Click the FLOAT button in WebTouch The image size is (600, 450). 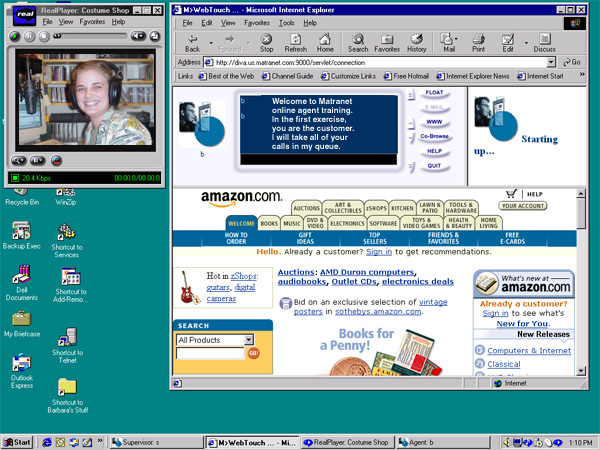point(434,93)
